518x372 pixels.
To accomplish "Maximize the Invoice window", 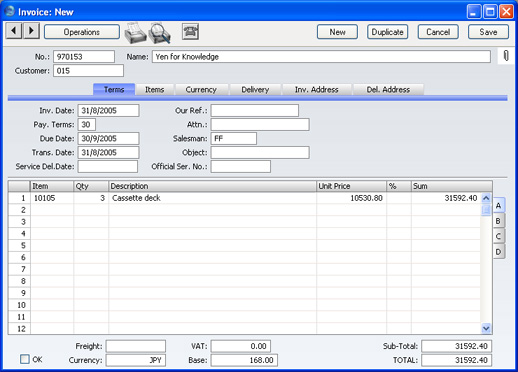I will (490, 12).
